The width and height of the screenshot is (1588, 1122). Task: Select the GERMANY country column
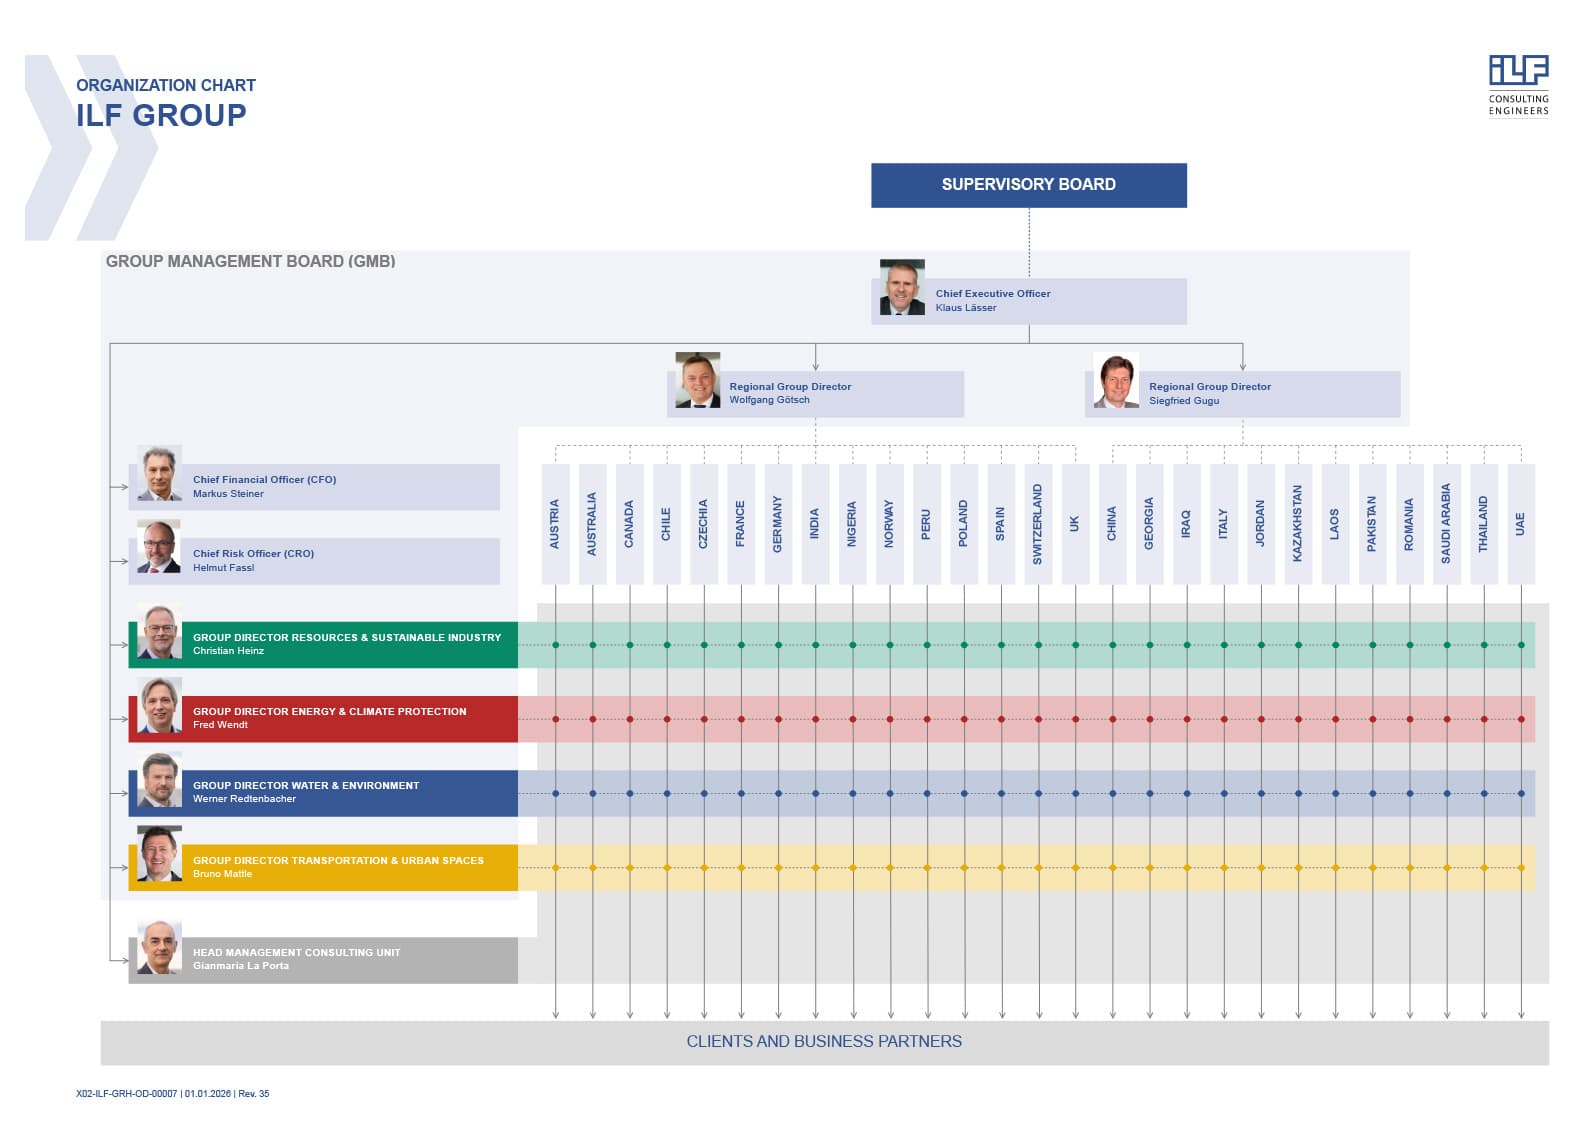778,524
